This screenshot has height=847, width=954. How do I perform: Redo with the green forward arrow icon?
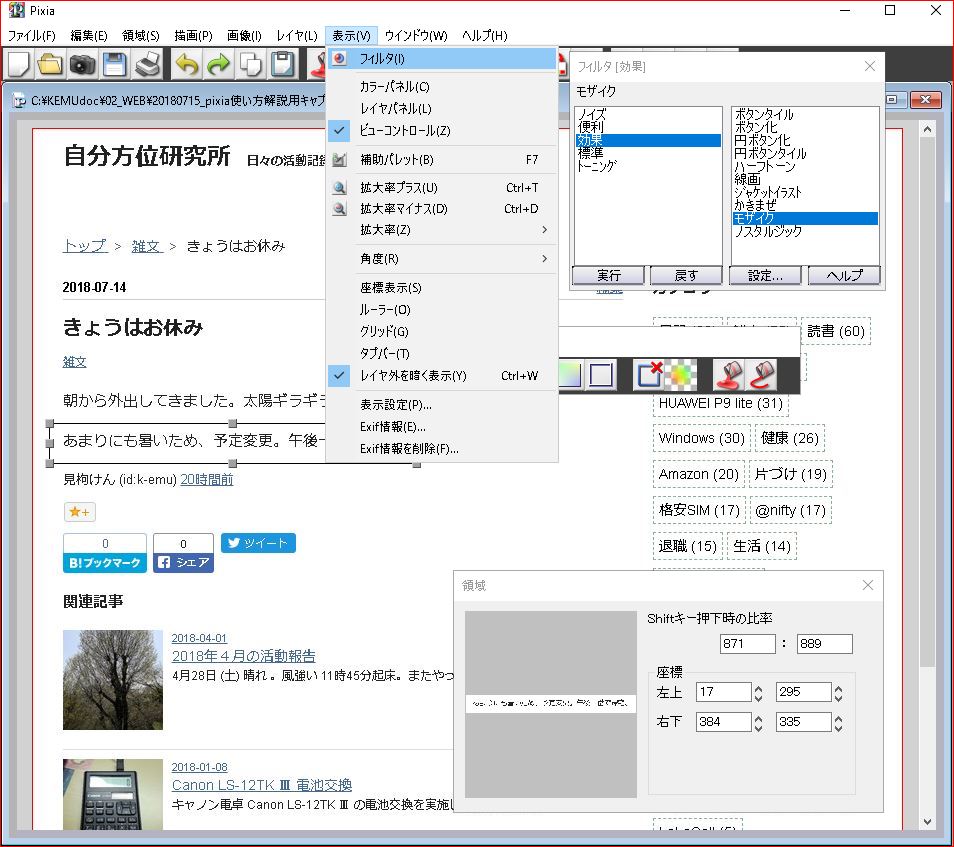pyautogui.click(x=220, y=64)
